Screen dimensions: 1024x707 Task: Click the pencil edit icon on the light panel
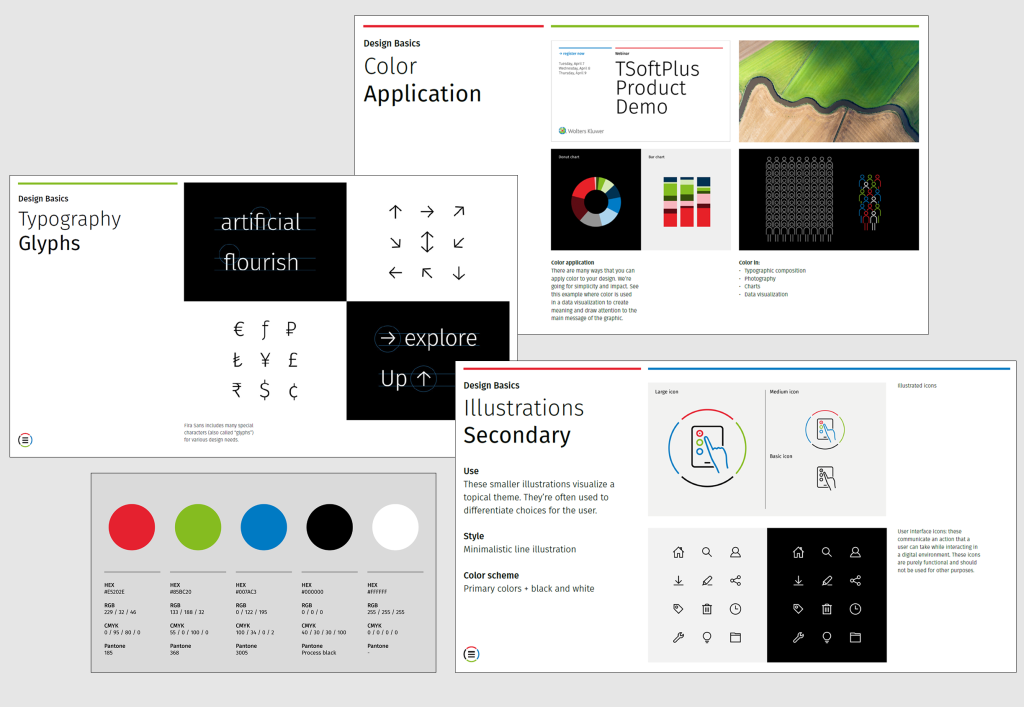[707, 581]
